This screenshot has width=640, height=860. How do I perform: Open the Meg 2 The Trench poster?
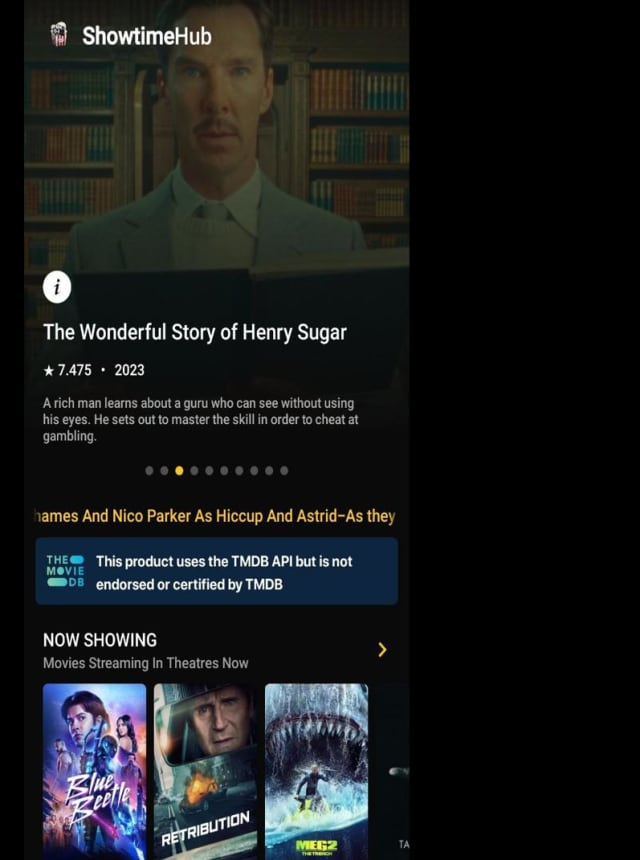click(x=316, y=771)
